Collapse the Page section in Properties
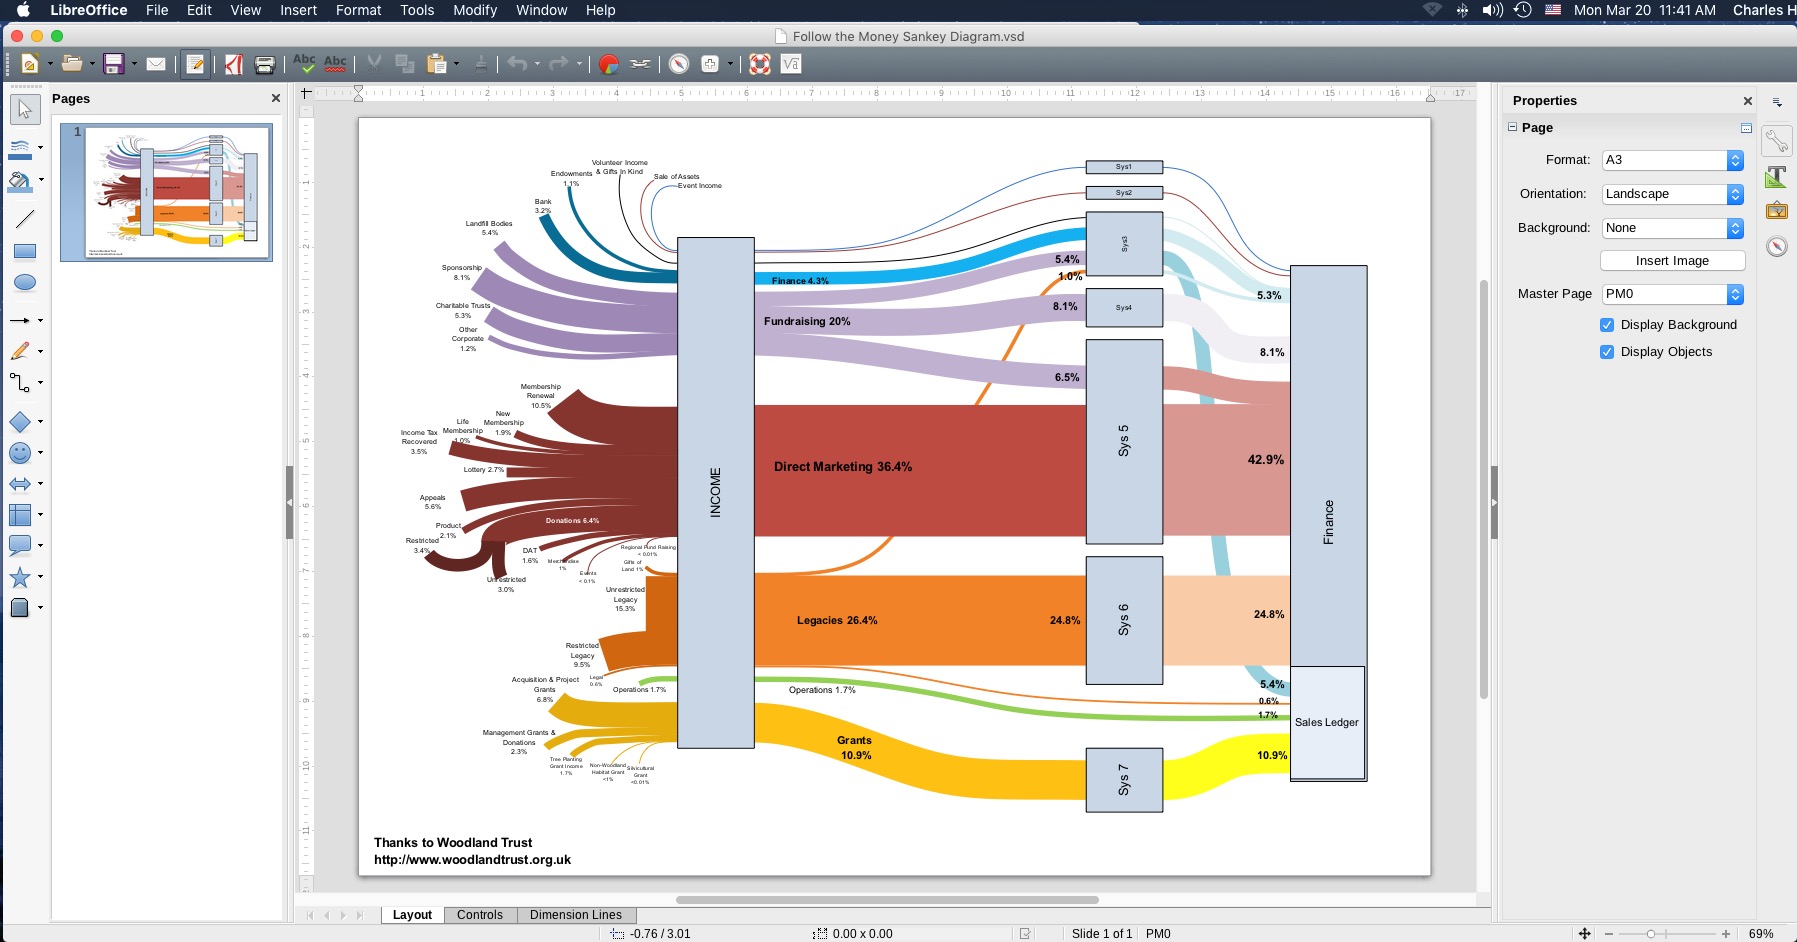This screenshot has height=942, width=1797. [x=1513, y=128]
